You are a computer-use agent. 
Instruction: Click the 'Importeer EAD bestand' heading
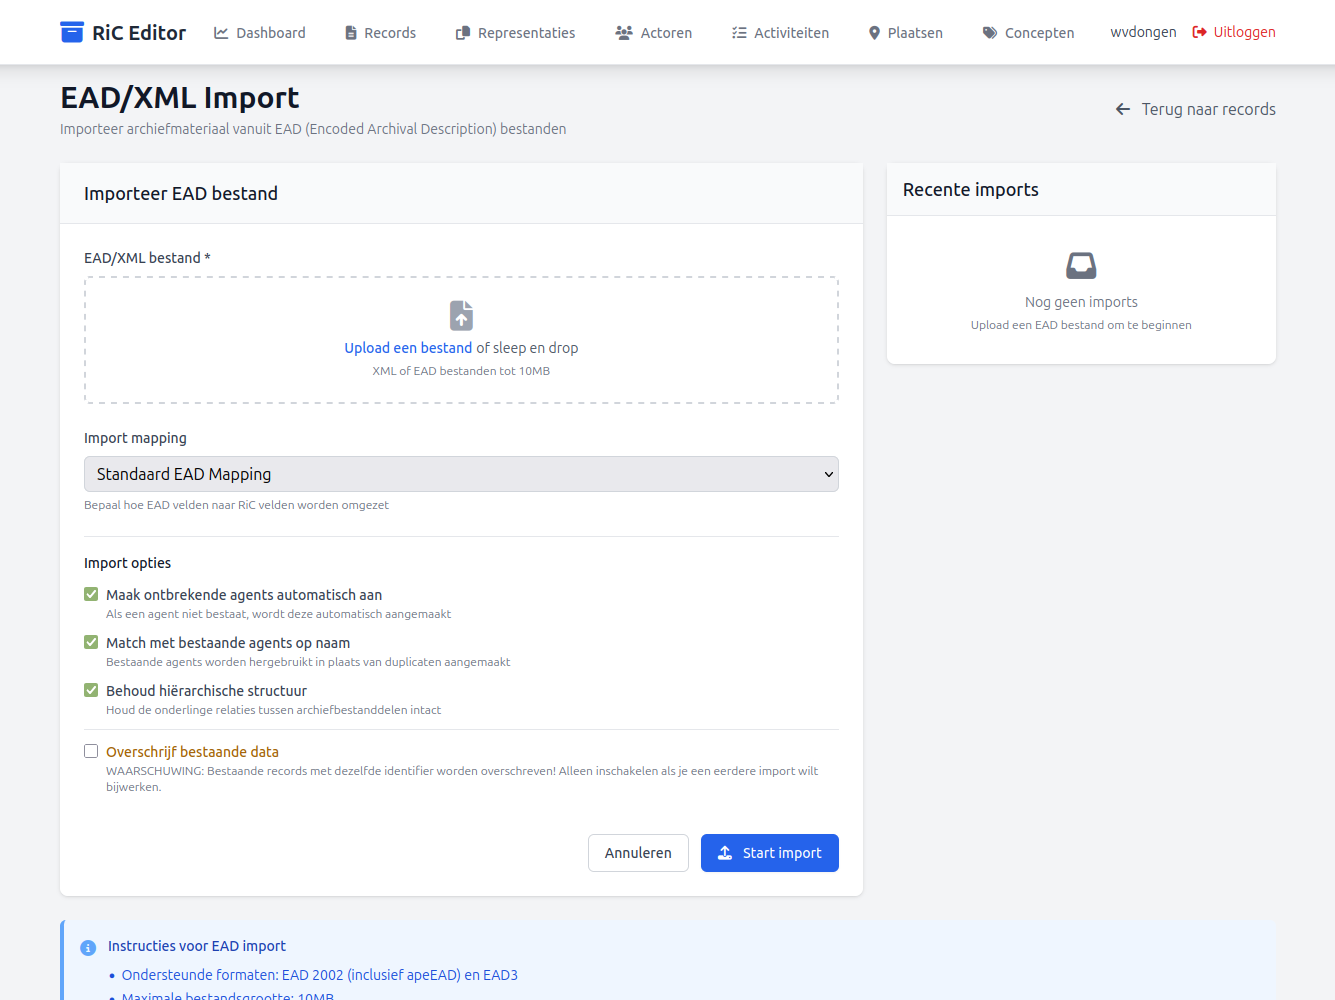181,194
